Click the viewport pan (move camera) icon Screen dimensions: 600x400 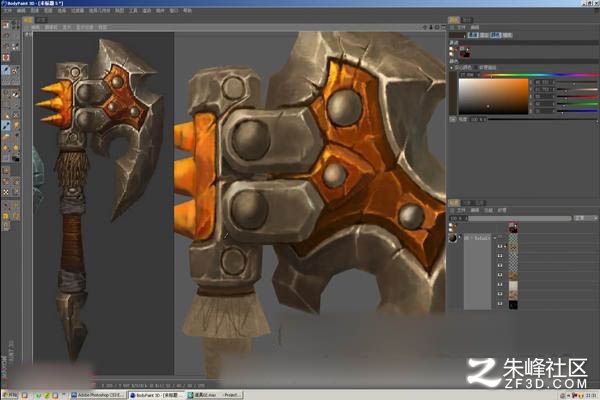coord(425,27)
